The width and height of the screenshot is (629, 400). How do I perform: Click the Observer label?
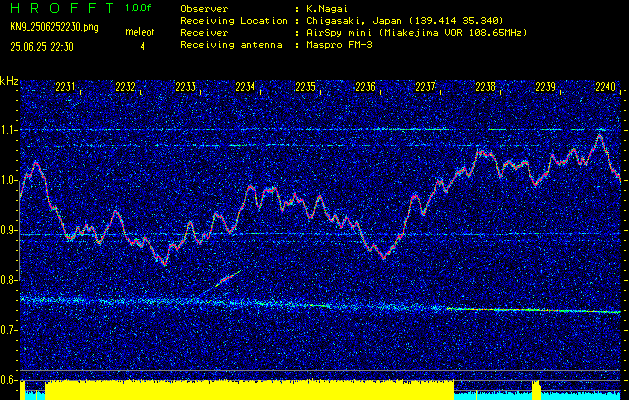click(x=204, y=8)
